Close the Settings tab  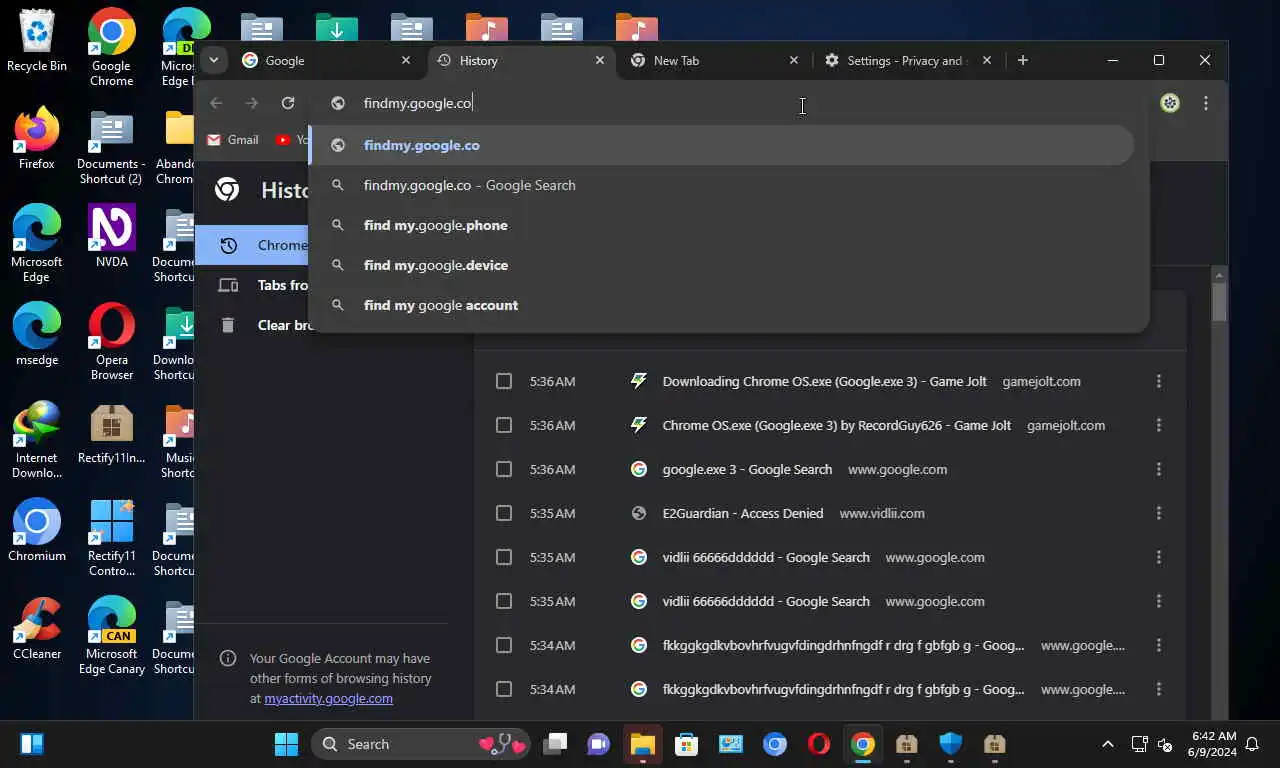987,60
